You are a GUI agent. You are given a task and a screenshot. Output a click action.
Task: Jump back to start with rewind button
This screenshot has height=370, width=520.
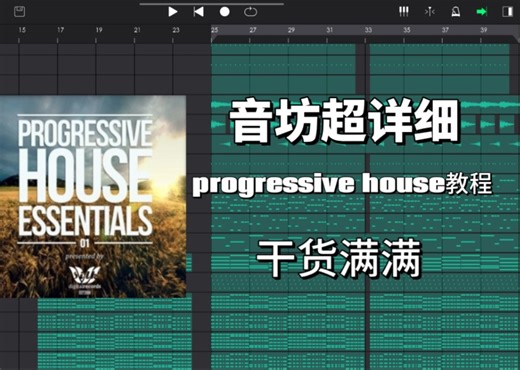[x=198, y=12]
